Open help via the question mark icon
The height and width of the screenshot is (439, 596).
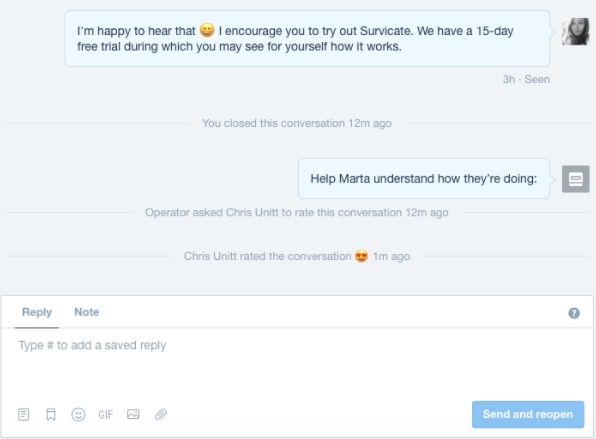[x=574, y=313]
